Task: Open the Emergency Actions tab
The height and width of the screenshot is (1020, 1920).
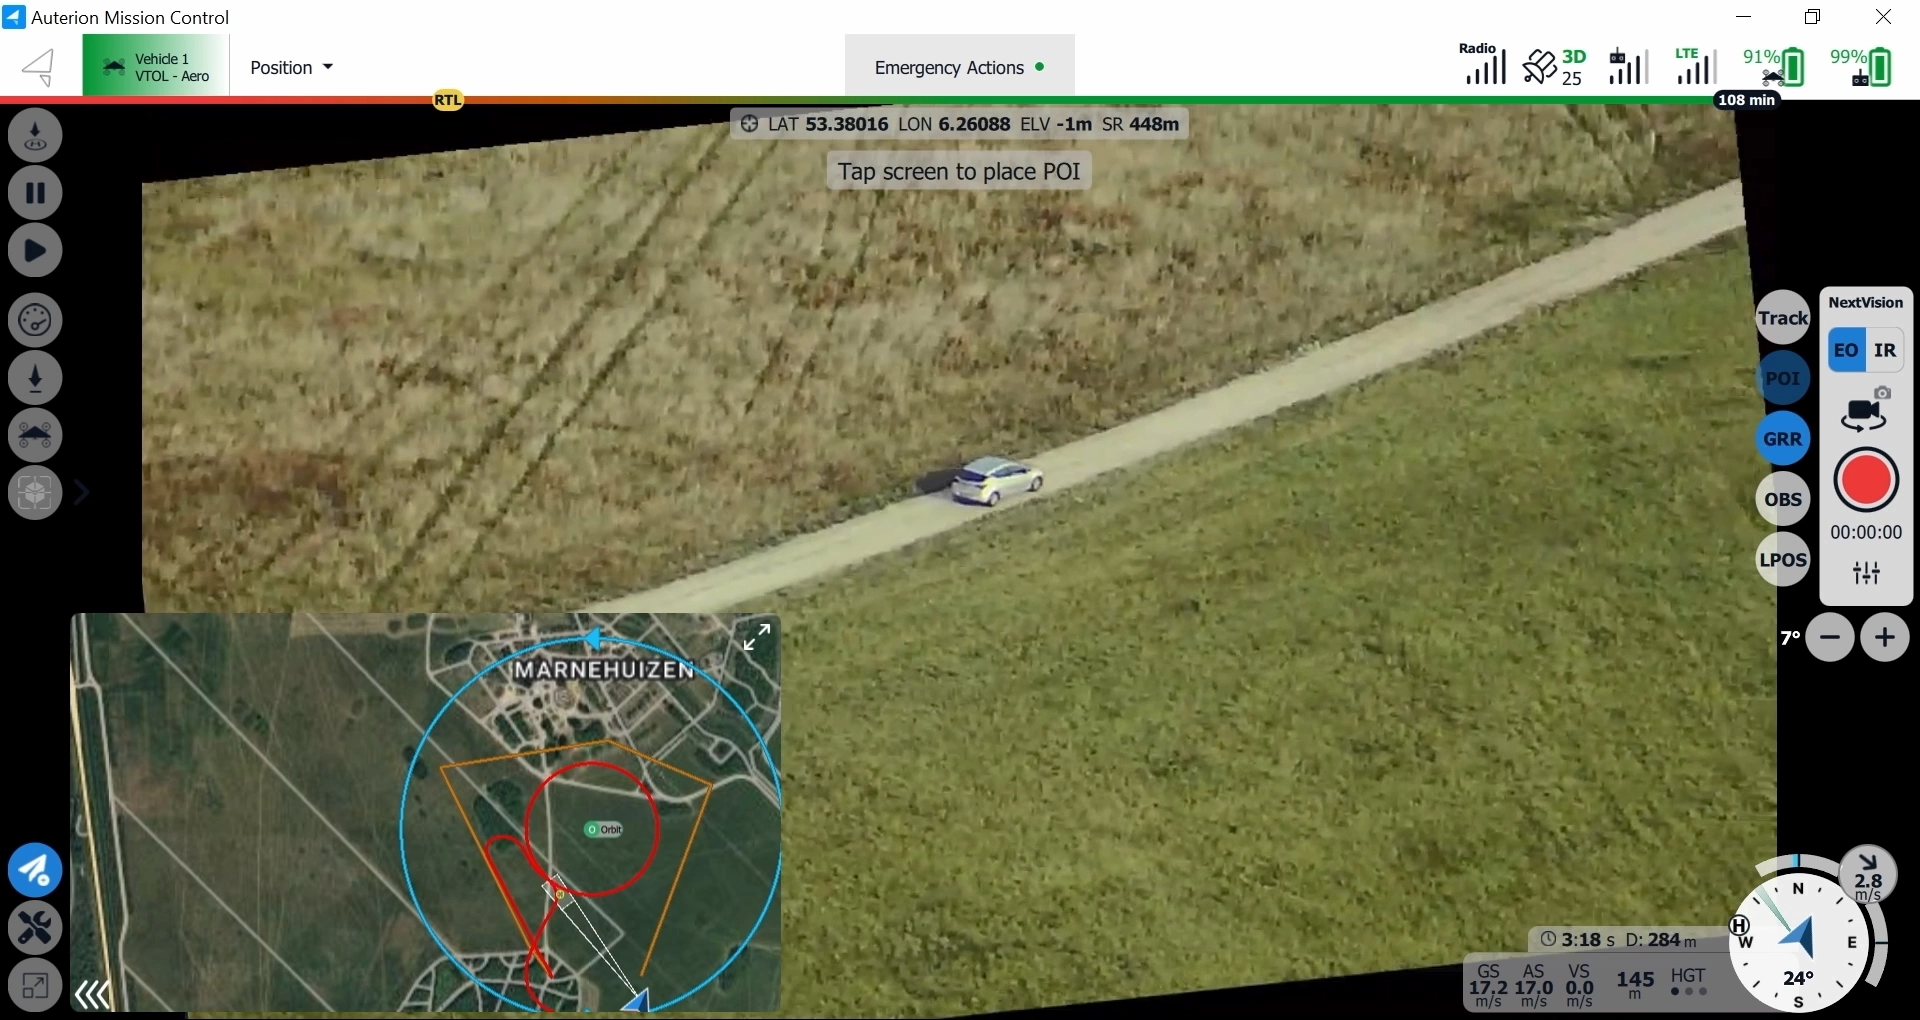Action: click(959, 67)
